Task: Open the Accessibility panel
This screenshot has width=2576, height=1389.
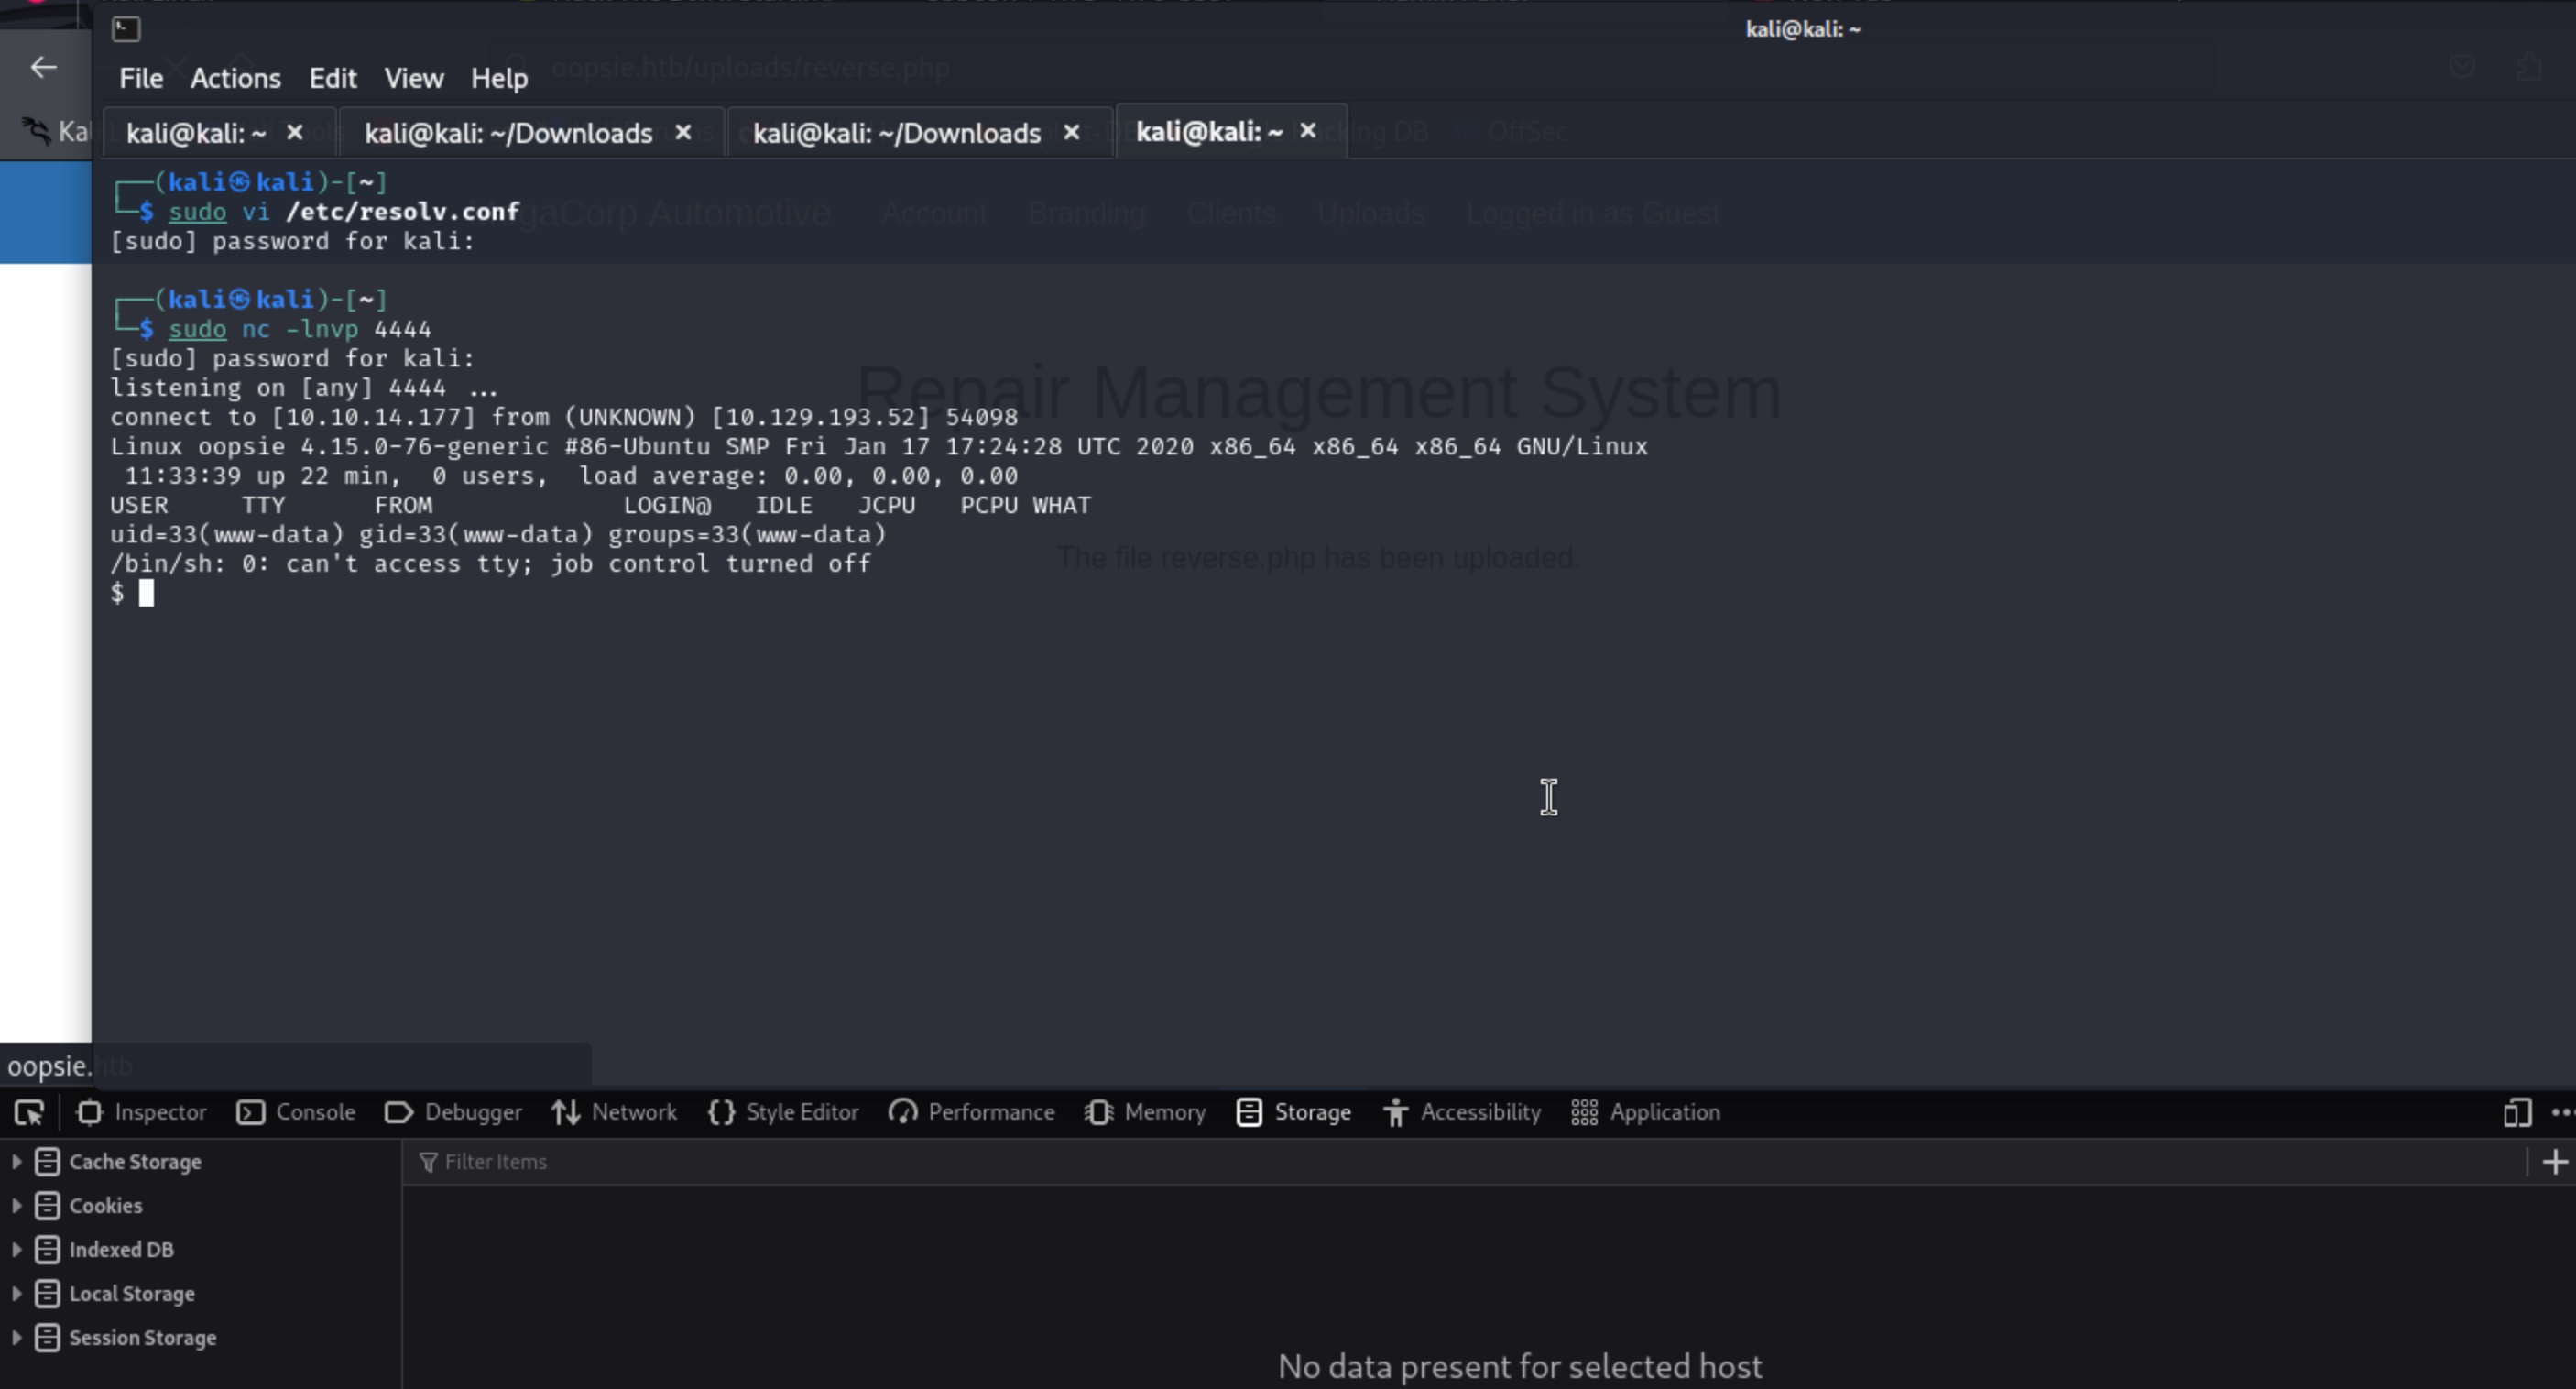Action: [x=1462, y=1113]
